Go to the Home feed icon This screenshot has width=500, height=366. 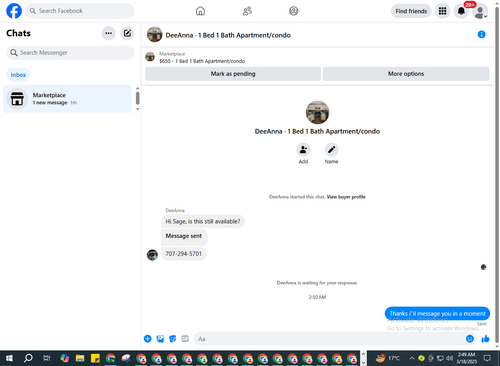point(200,11)
